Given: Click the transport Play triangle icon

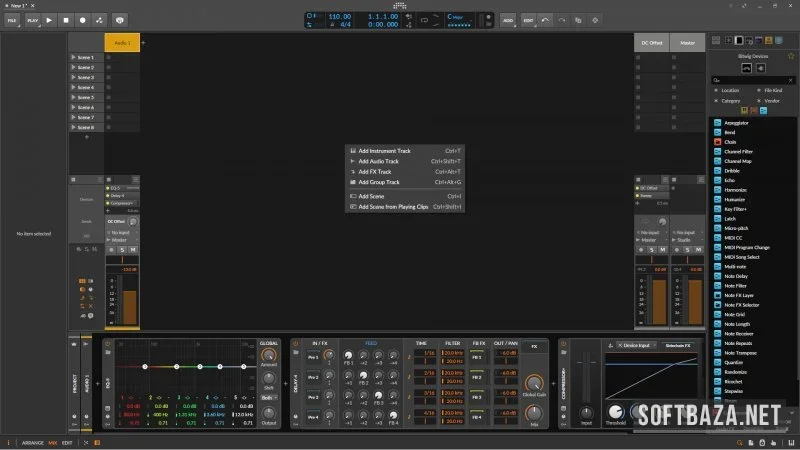Looking at the screenshot, I should point(50,19).
